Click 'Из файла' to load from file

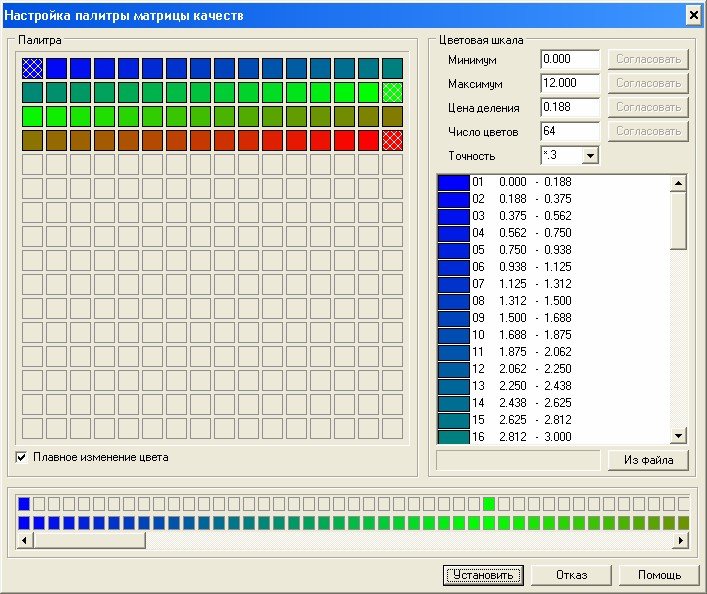tap(648, 460)
